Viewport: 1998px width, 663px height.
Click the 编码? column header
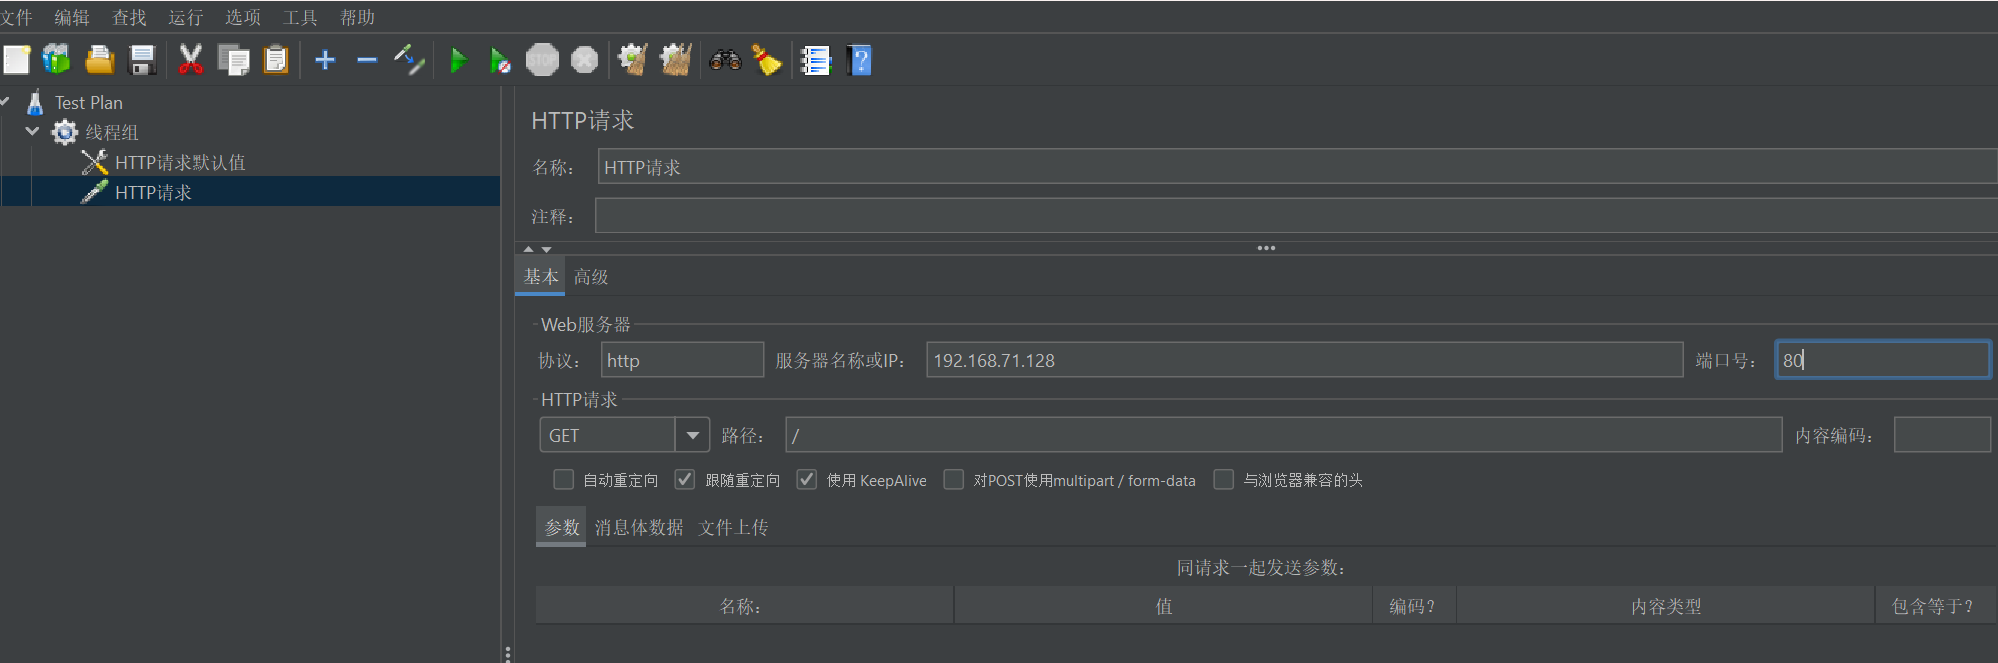click(1414, 606)
